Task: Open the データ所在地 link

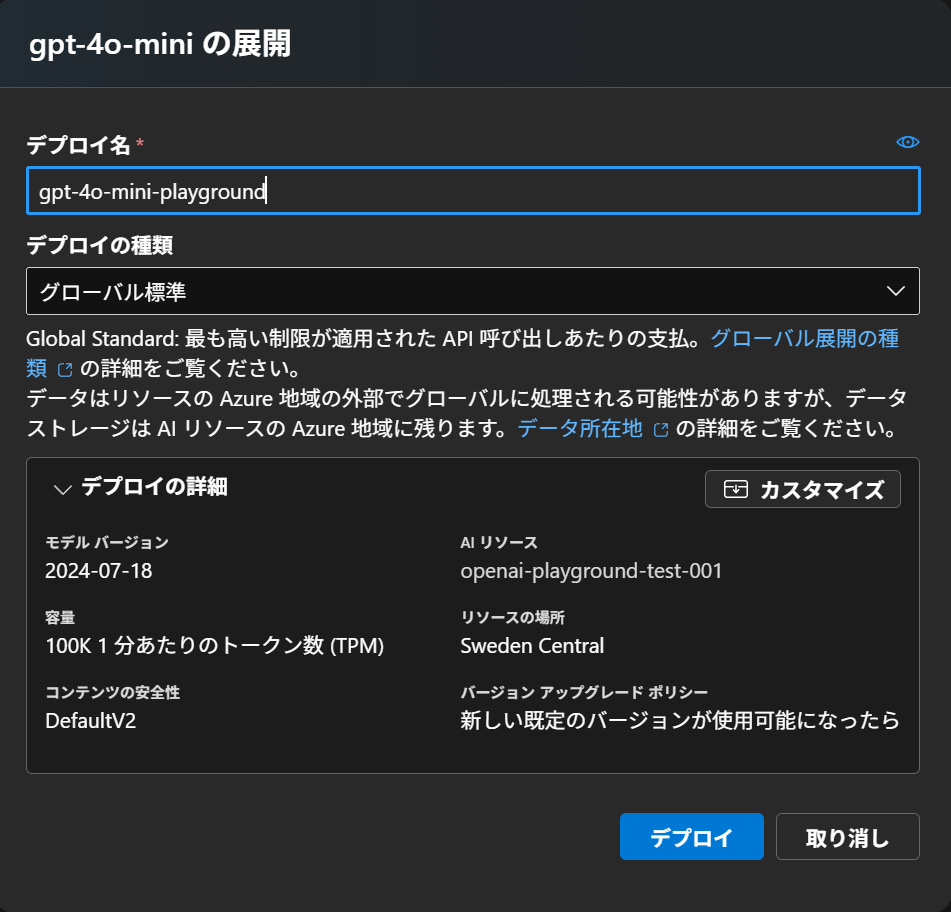Action: pos(579,429)
